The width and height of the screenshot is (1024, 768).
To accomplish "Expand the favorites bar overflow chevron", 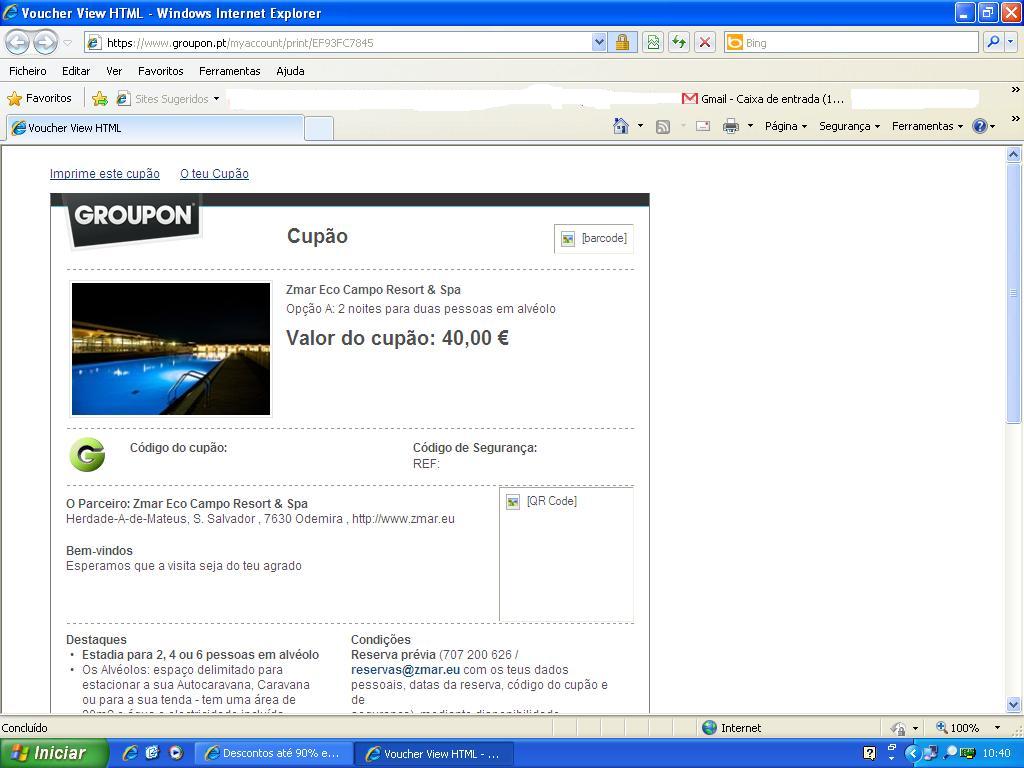I will (1016, 89).
